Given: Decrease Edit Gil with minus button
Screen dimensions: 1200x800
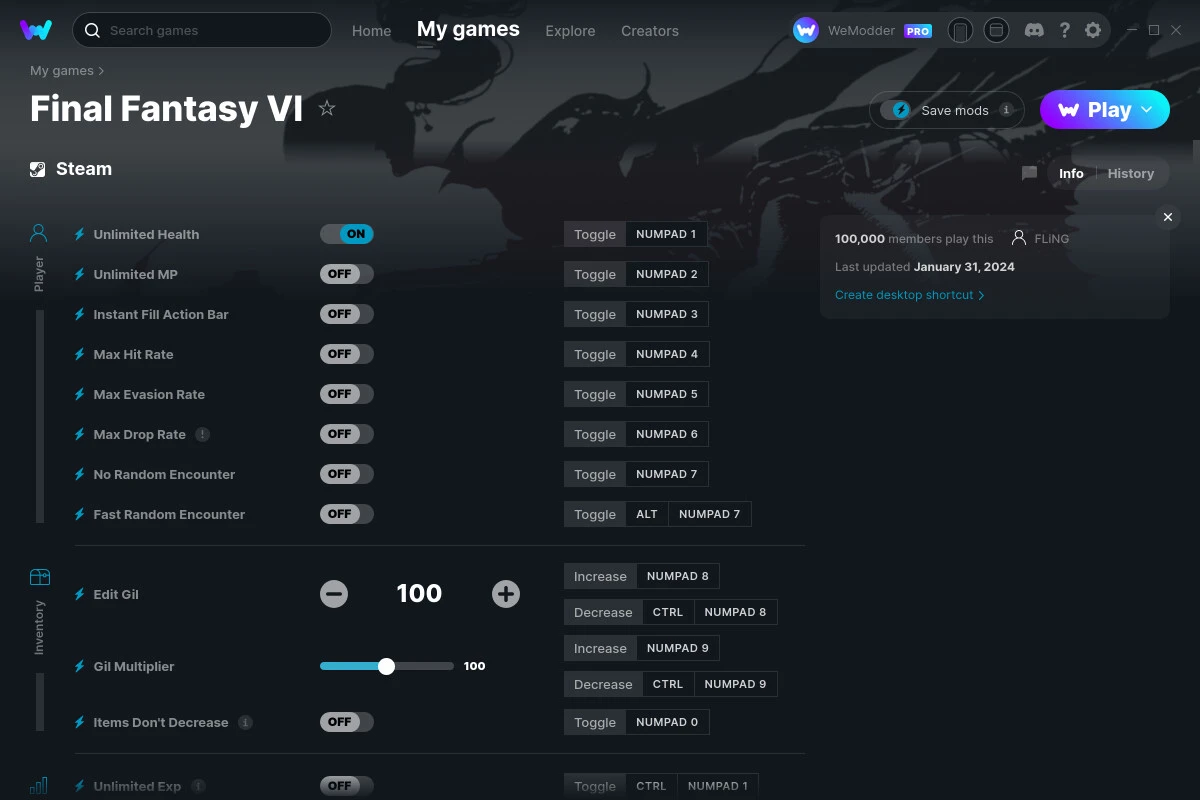Looking at the screenshot, I should [334, 594].
